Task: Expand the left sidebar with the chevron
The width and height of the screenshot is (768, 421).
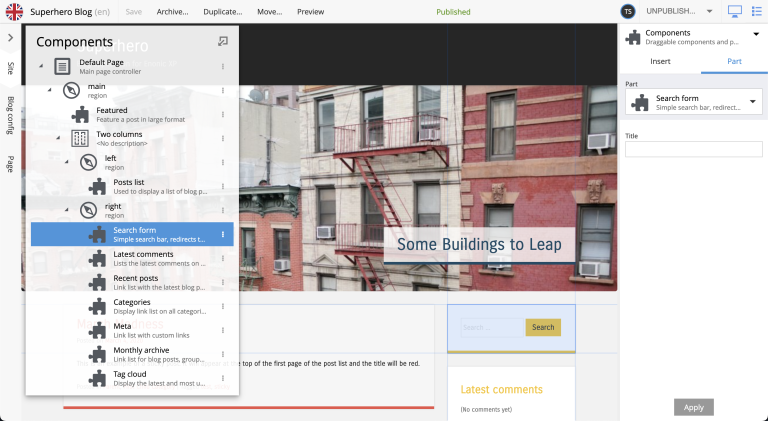Action: point(10,38)
